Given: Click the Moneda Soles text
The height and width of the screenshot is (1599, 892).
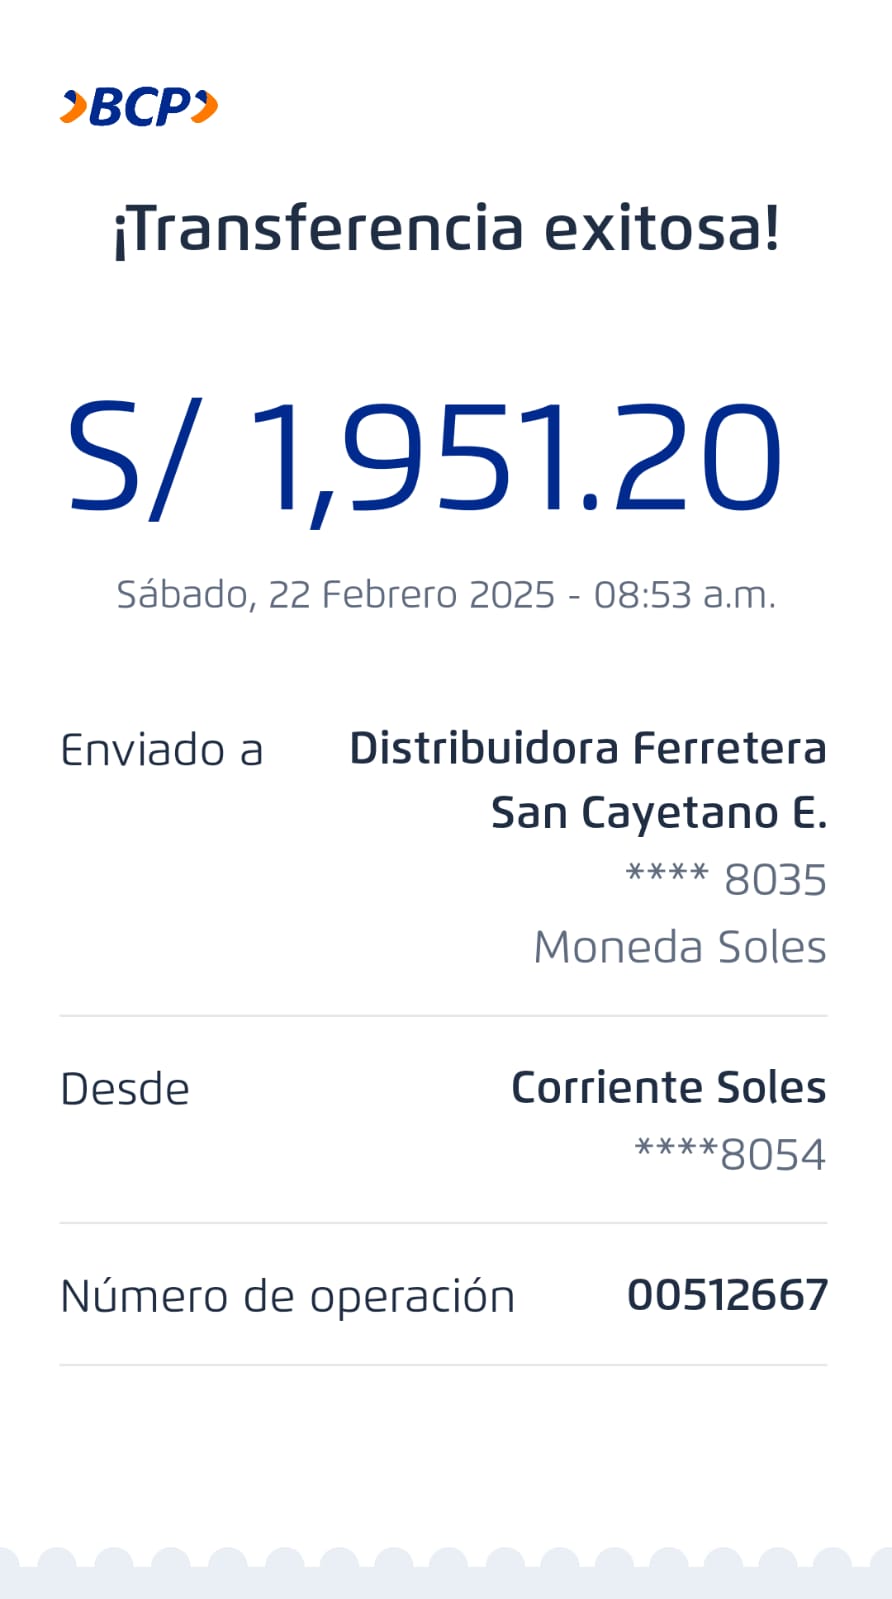Looking at the screenshot, I should pos(680,946).
